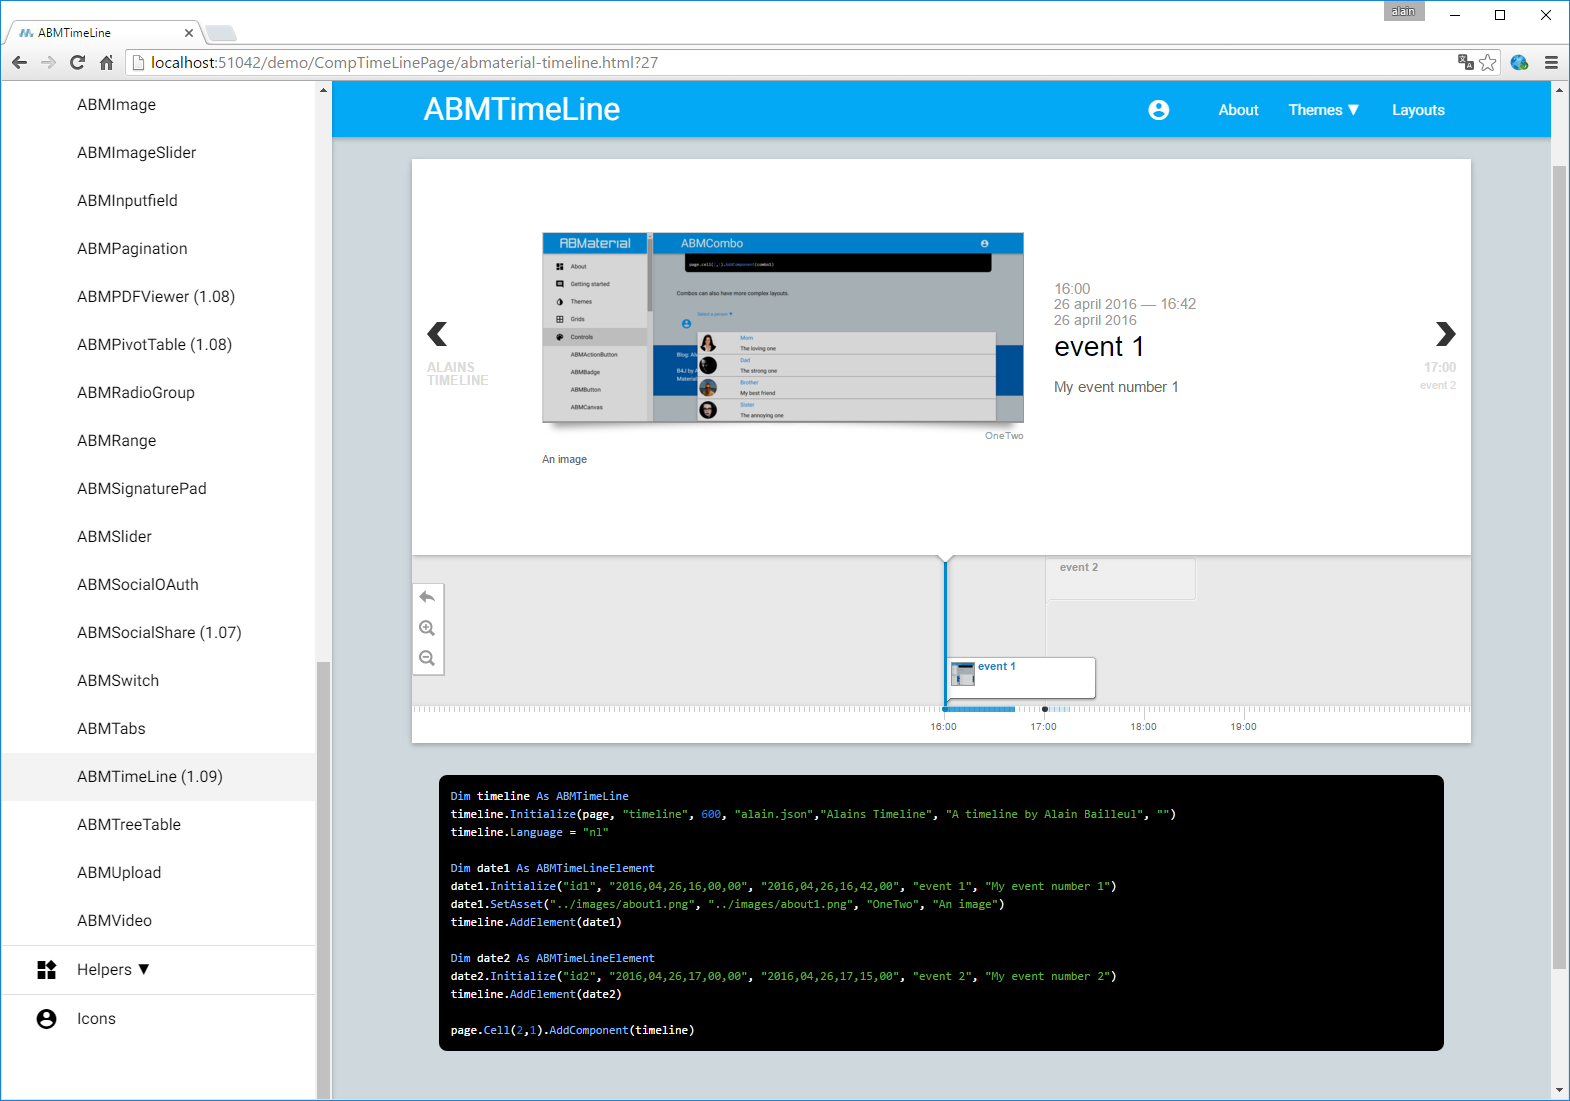Click the ABMCombo screenshot thumbnail
Image resolution: width=1570 pixels, height=1101 pixels.
click(x=782, y=327)
